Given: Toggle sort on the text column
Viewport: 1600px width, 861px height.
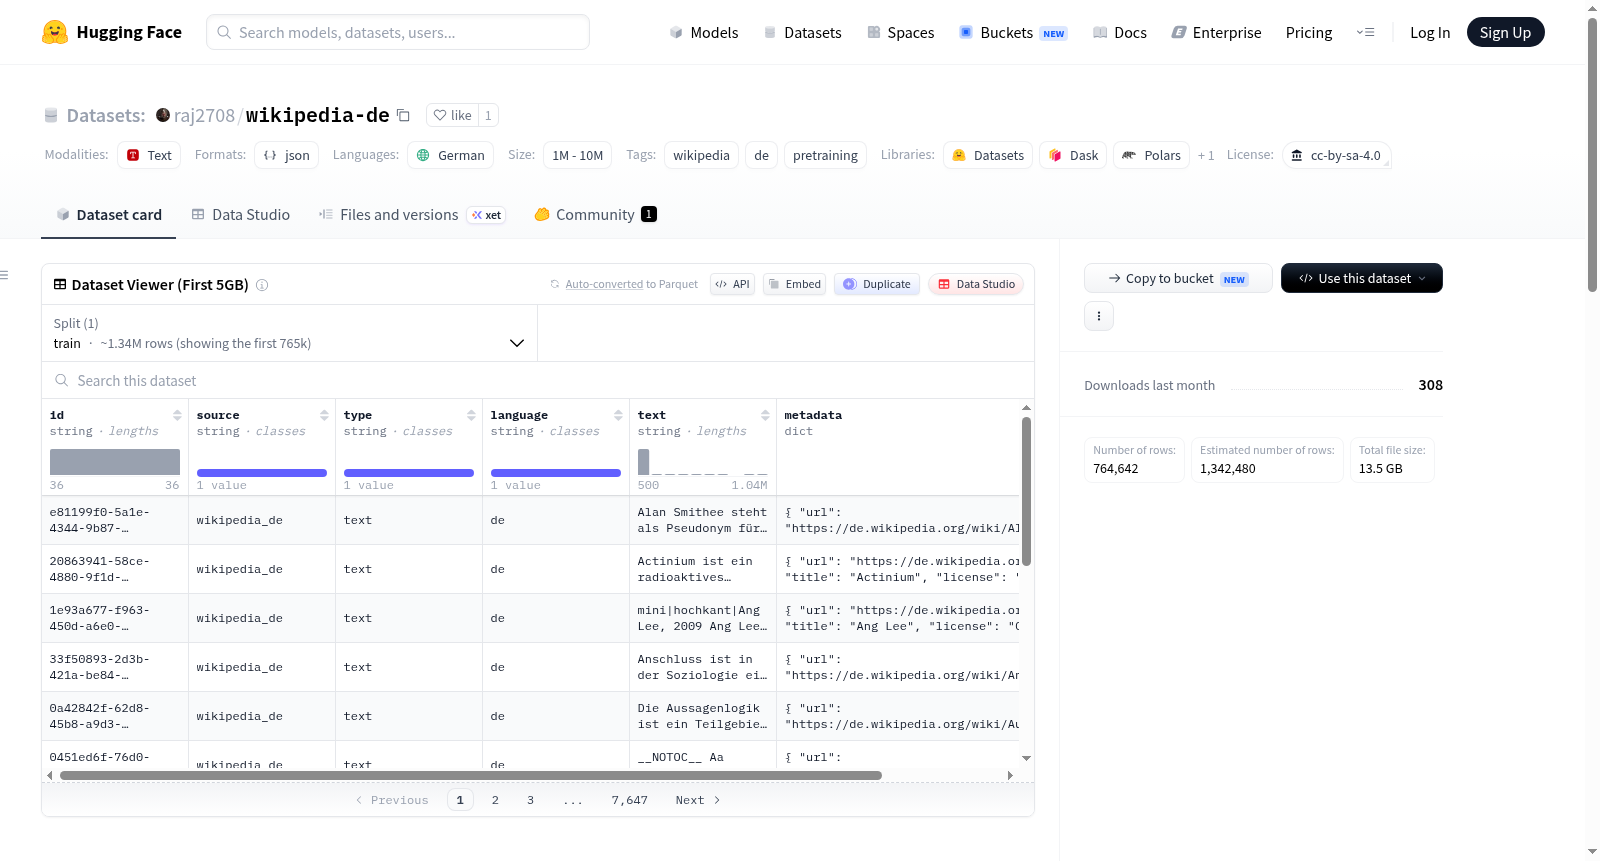Looking at the screenshot, I should pyautogui.click(x=765, y=415).
